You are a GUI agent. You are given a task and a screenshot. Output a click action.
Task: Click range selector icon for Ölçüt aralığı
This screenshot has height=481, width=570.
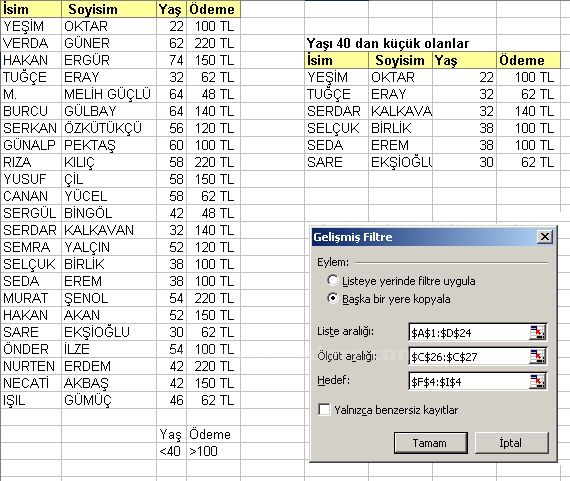[537, 357]
